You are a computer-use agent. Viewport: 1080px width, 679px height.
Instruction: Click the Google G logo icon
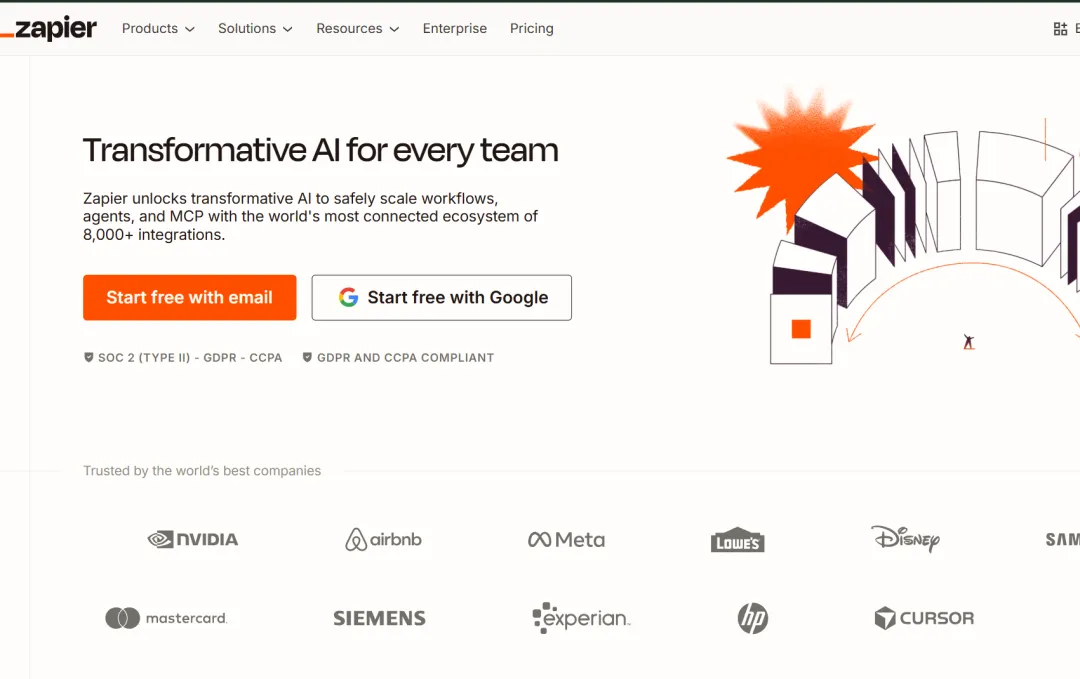point(349,297)
